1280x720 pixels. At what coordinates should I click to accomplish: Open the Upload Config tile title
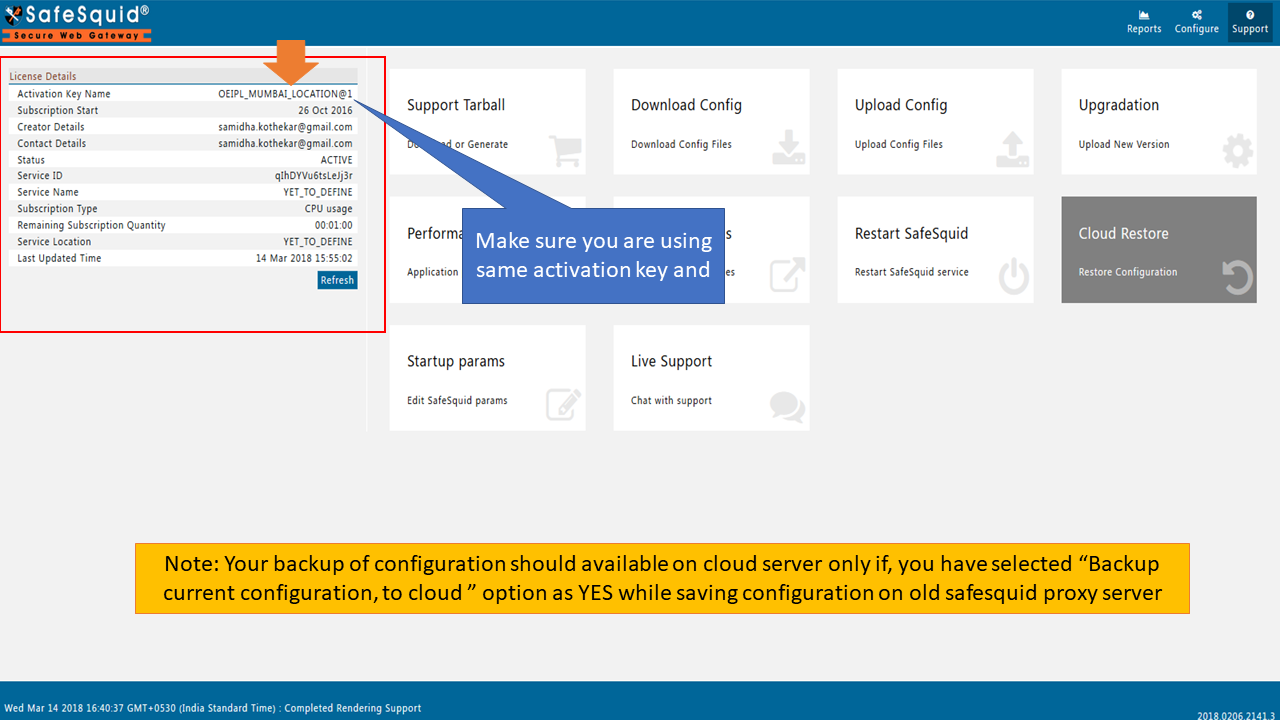coord(901,105)
